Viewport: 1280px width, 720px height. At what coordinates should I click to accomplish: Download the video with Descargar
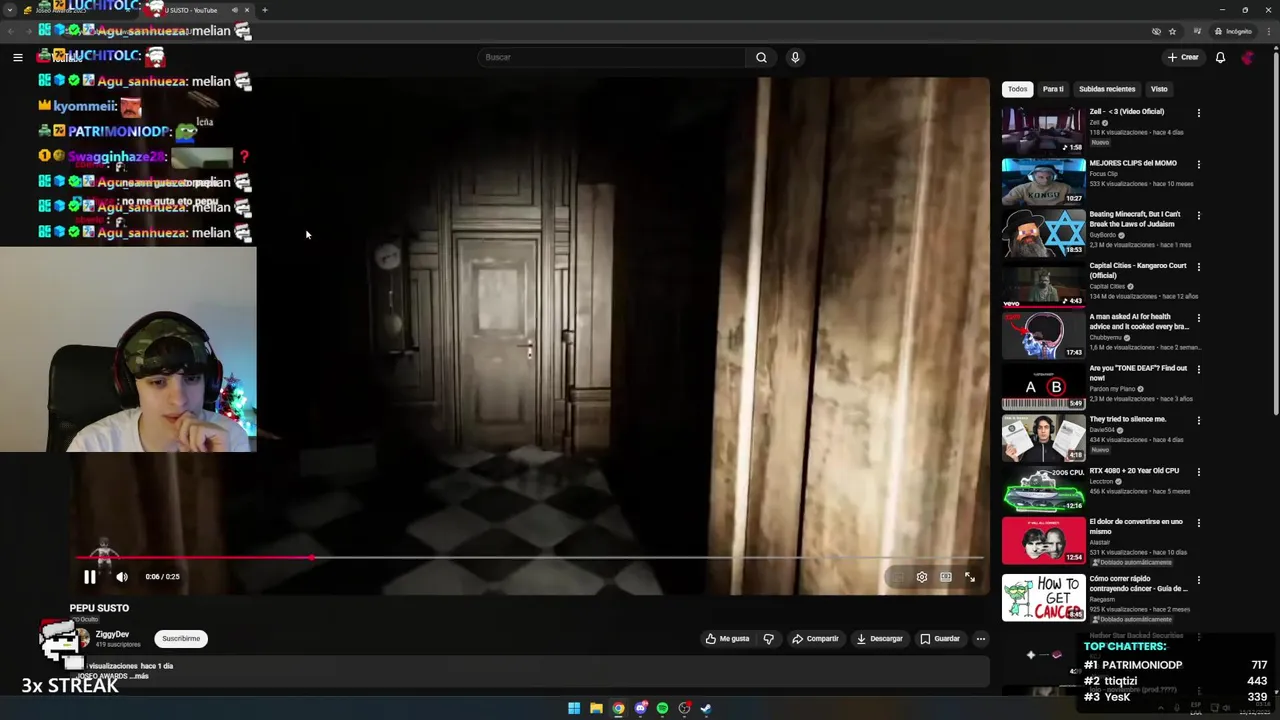879,638
